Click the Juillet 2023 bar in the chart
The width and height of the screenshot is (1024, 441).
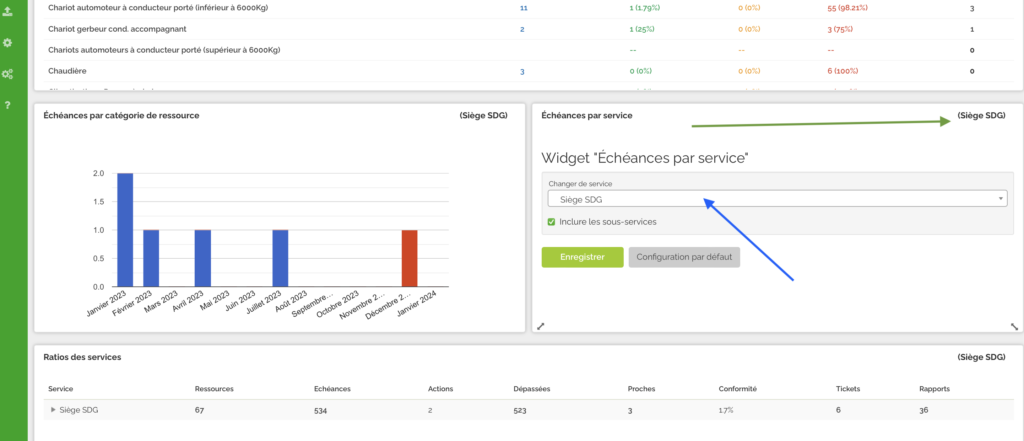coord(280,258)
